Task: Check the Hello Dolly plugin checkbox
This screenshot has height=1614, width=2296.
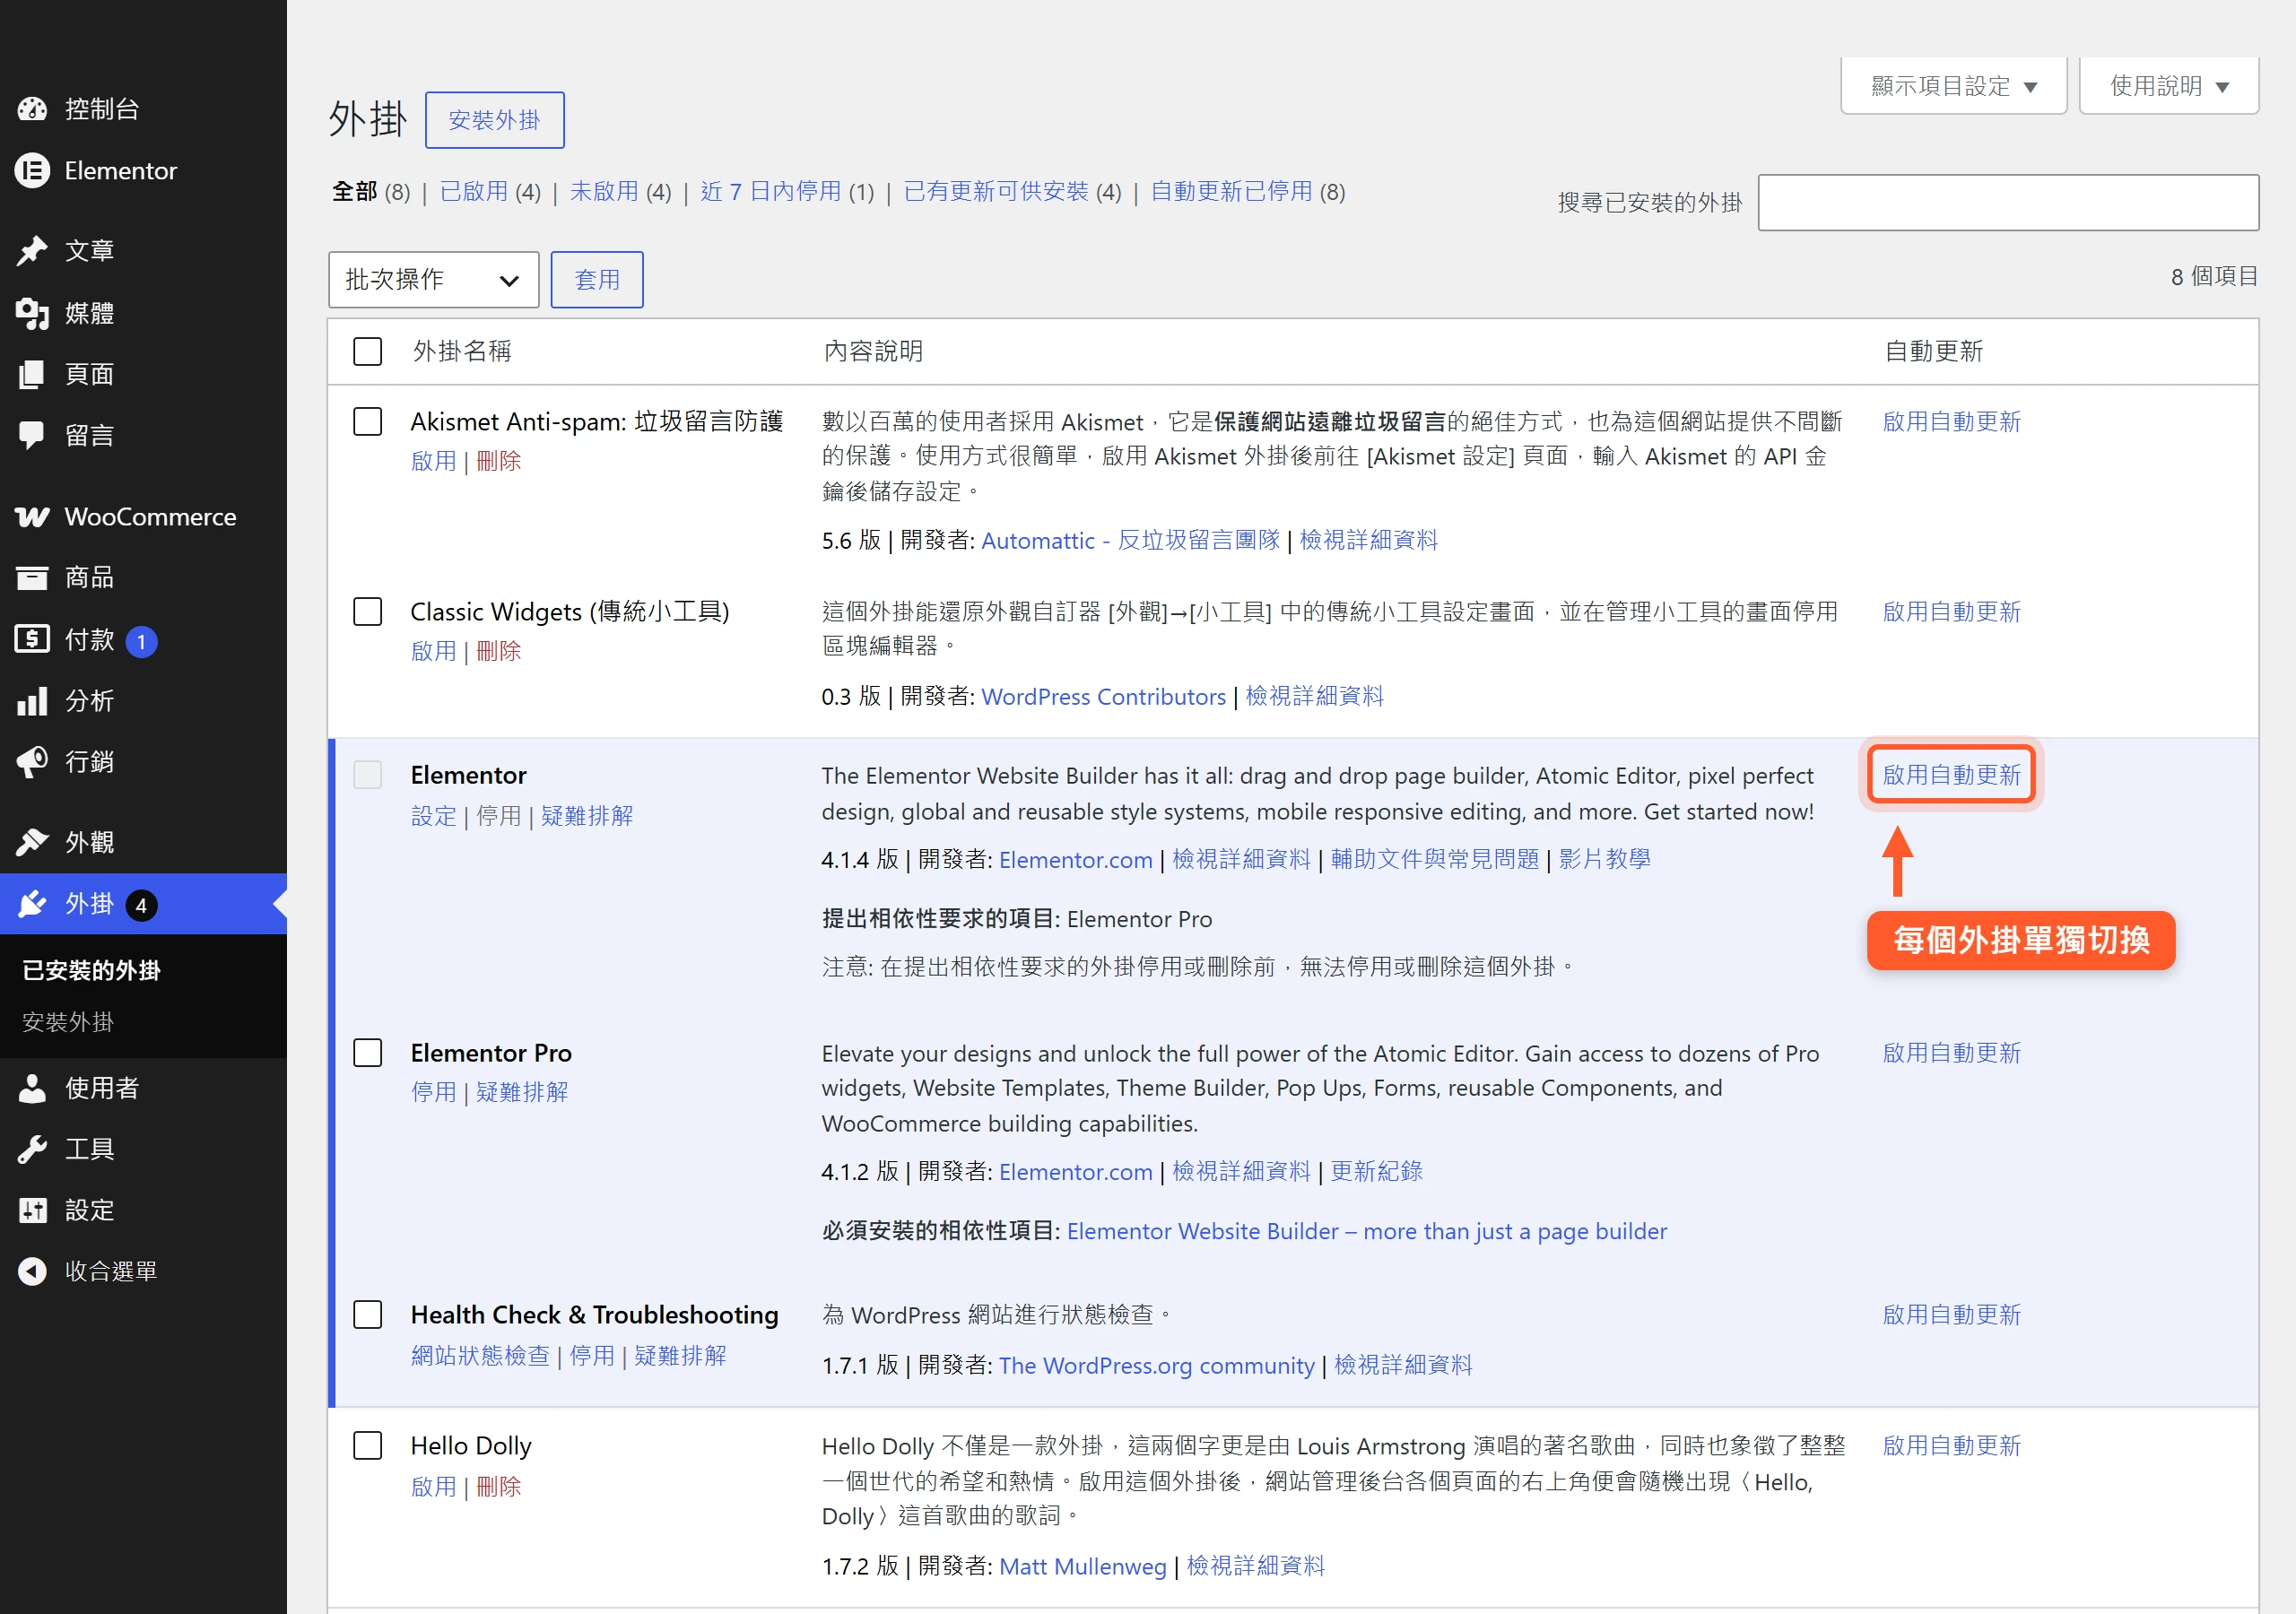Action: 368,1445
